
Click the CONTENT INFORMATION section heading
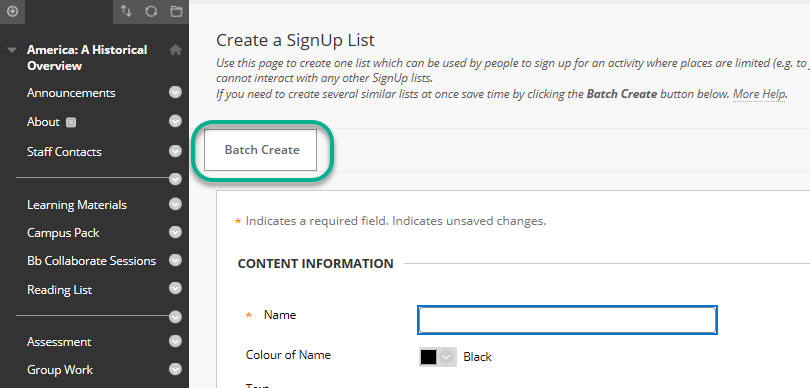(315, 263)
